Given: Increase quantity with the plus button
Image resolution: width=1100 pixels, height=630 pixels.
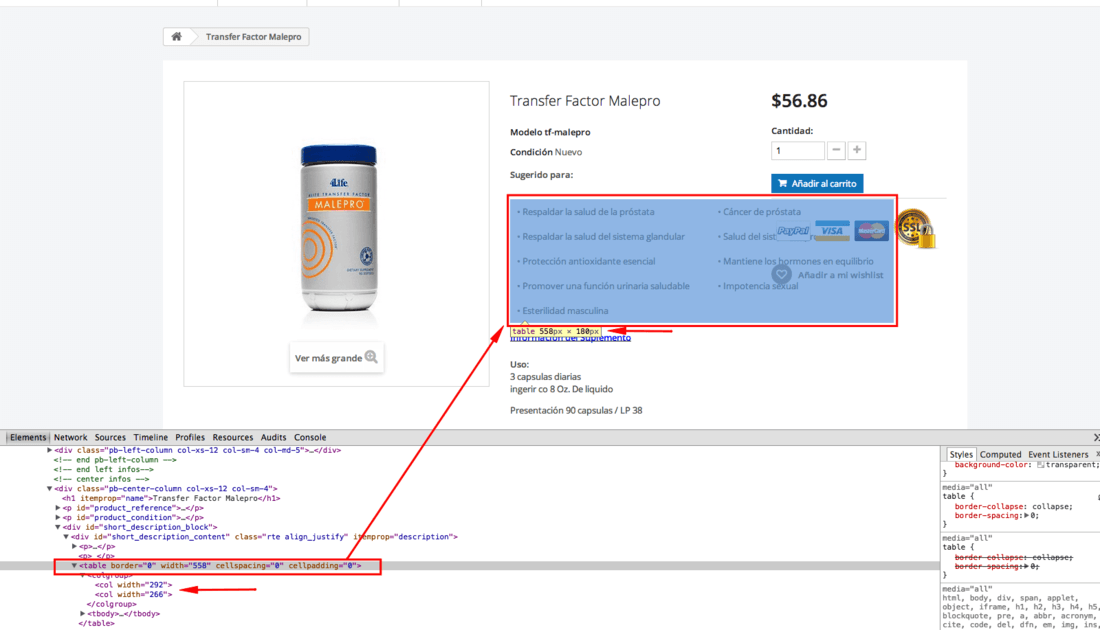Looking at the screenshot, I should coord(857,150).
